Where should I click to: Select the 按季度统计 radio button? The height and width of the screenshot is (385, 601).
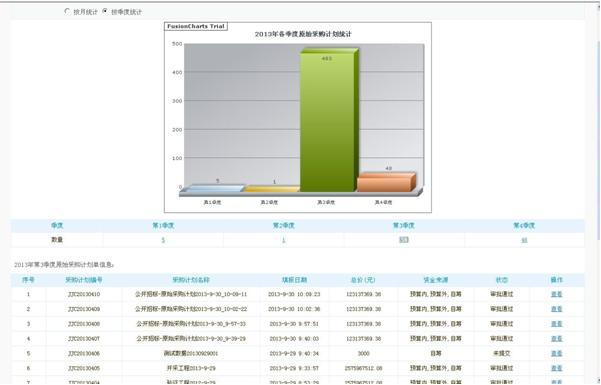[x=105, y=12]
